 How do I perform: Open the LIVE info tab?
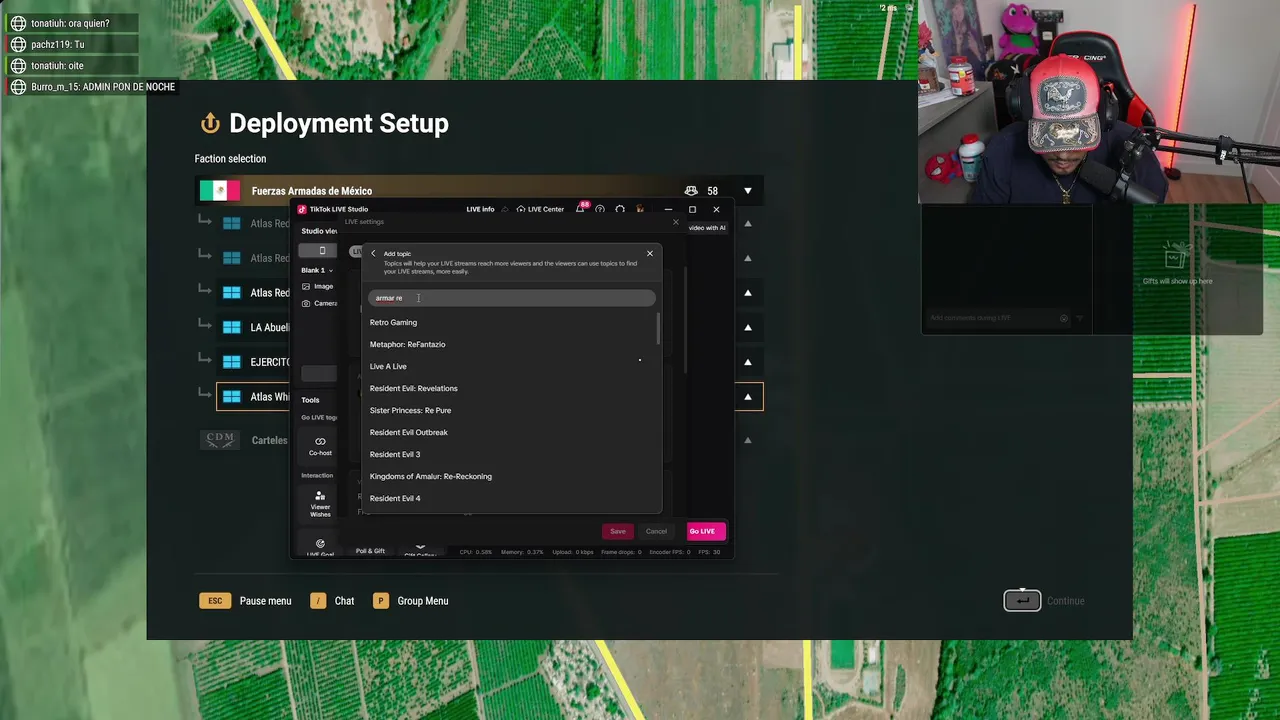480,209
